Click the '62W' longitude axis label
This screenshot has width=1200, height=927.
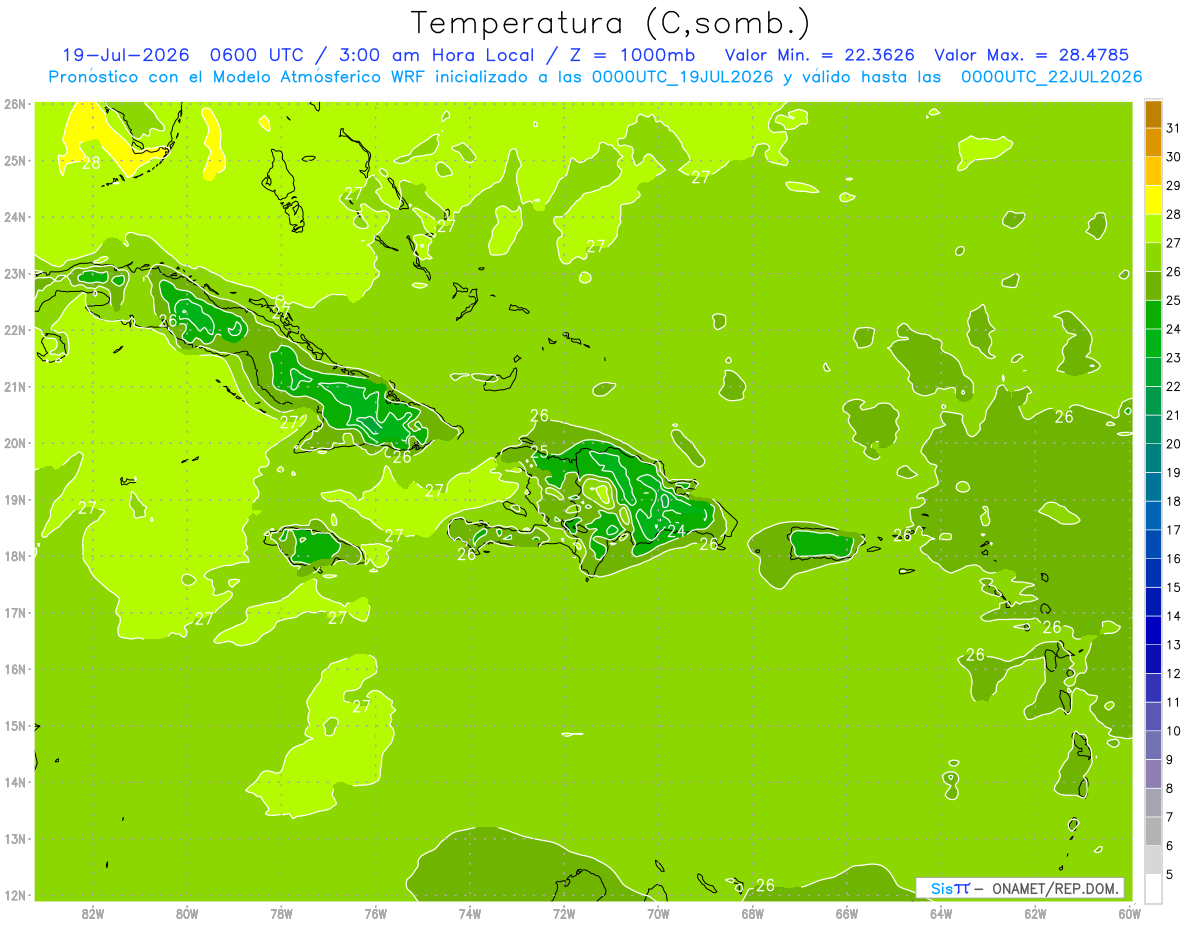point(1035,913)
